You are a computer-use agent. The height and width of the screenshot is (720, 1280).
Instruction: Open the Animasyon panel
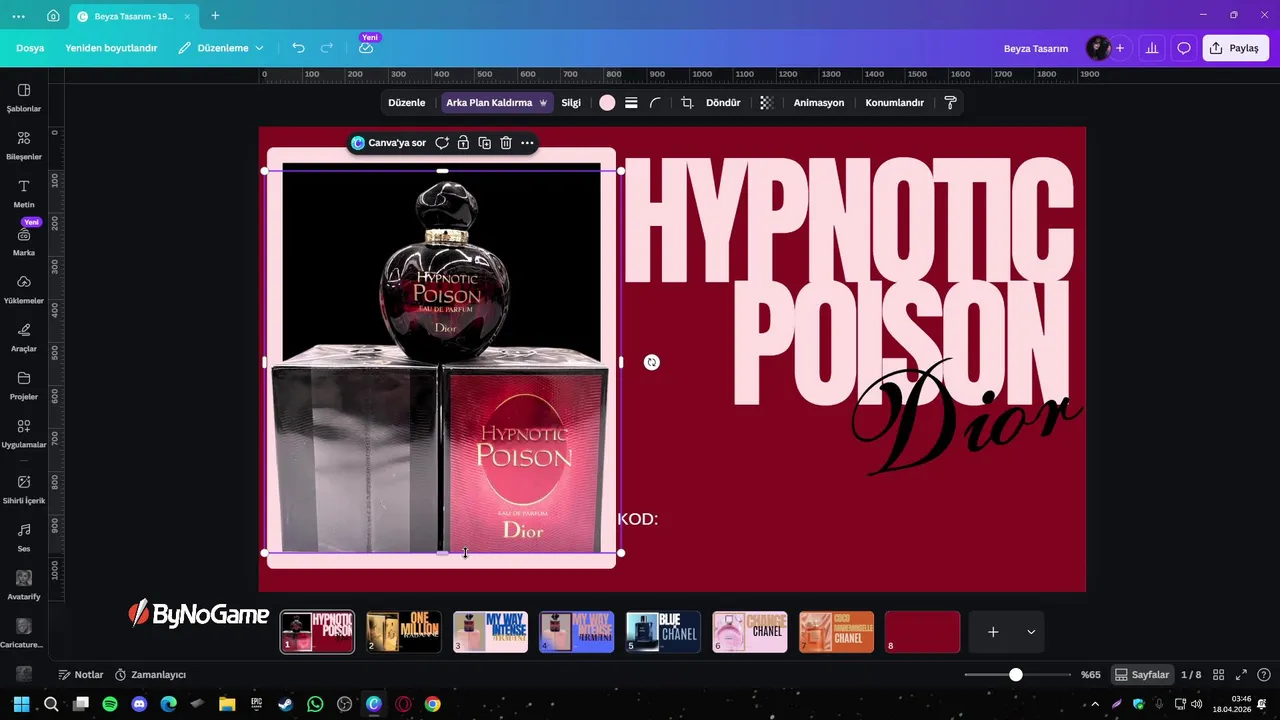click(x=819, y=103)
